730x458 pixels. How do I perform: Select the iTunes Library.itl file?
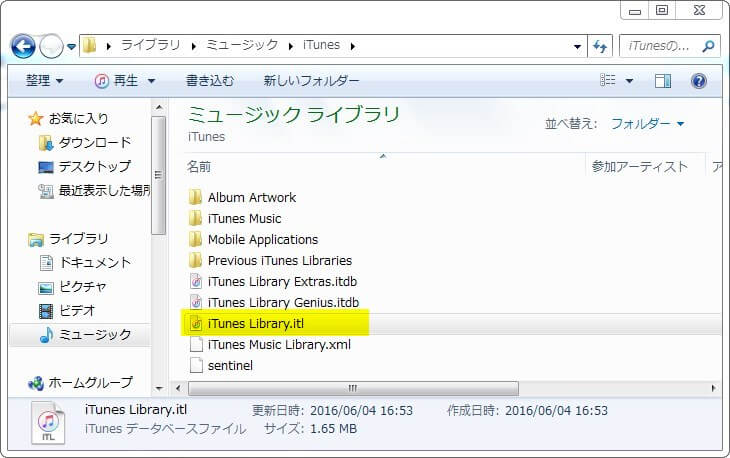tap(256, 323)
